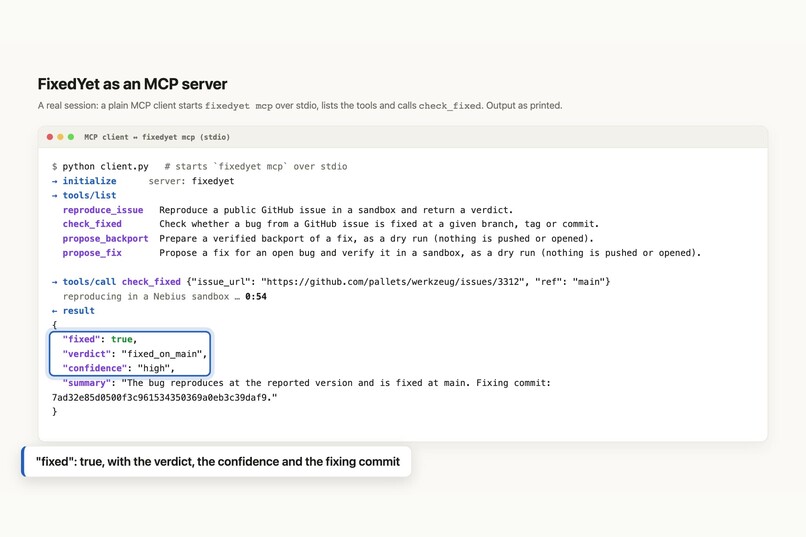The image size is (806, 537).
Task: Click the 'reproduce_issue' tool name
Action: 103,210
